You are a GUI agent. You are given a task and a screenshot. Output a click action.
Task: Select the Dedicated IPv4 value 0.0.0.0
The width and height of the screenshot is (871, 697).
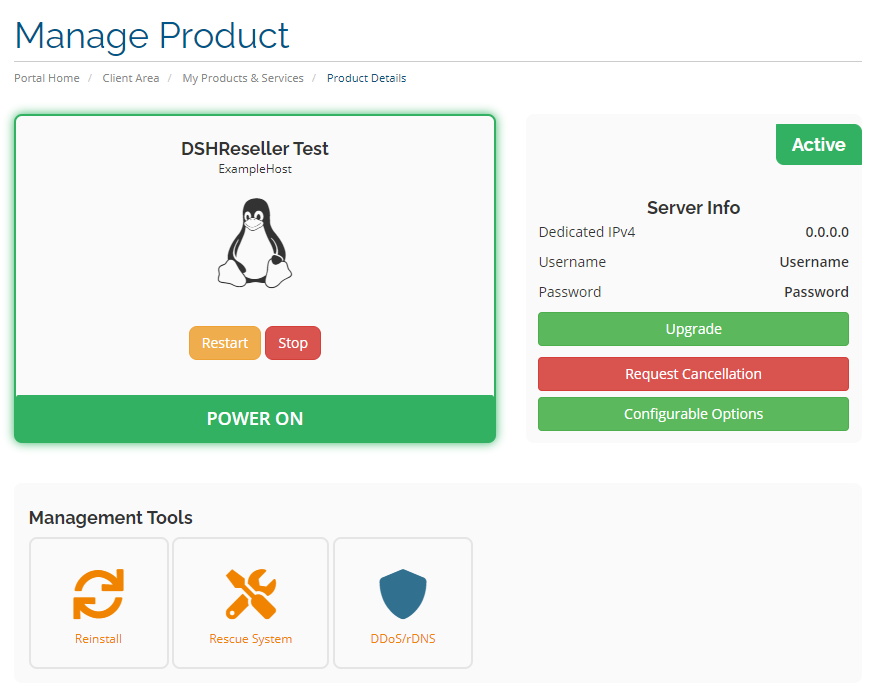(827, 232)
